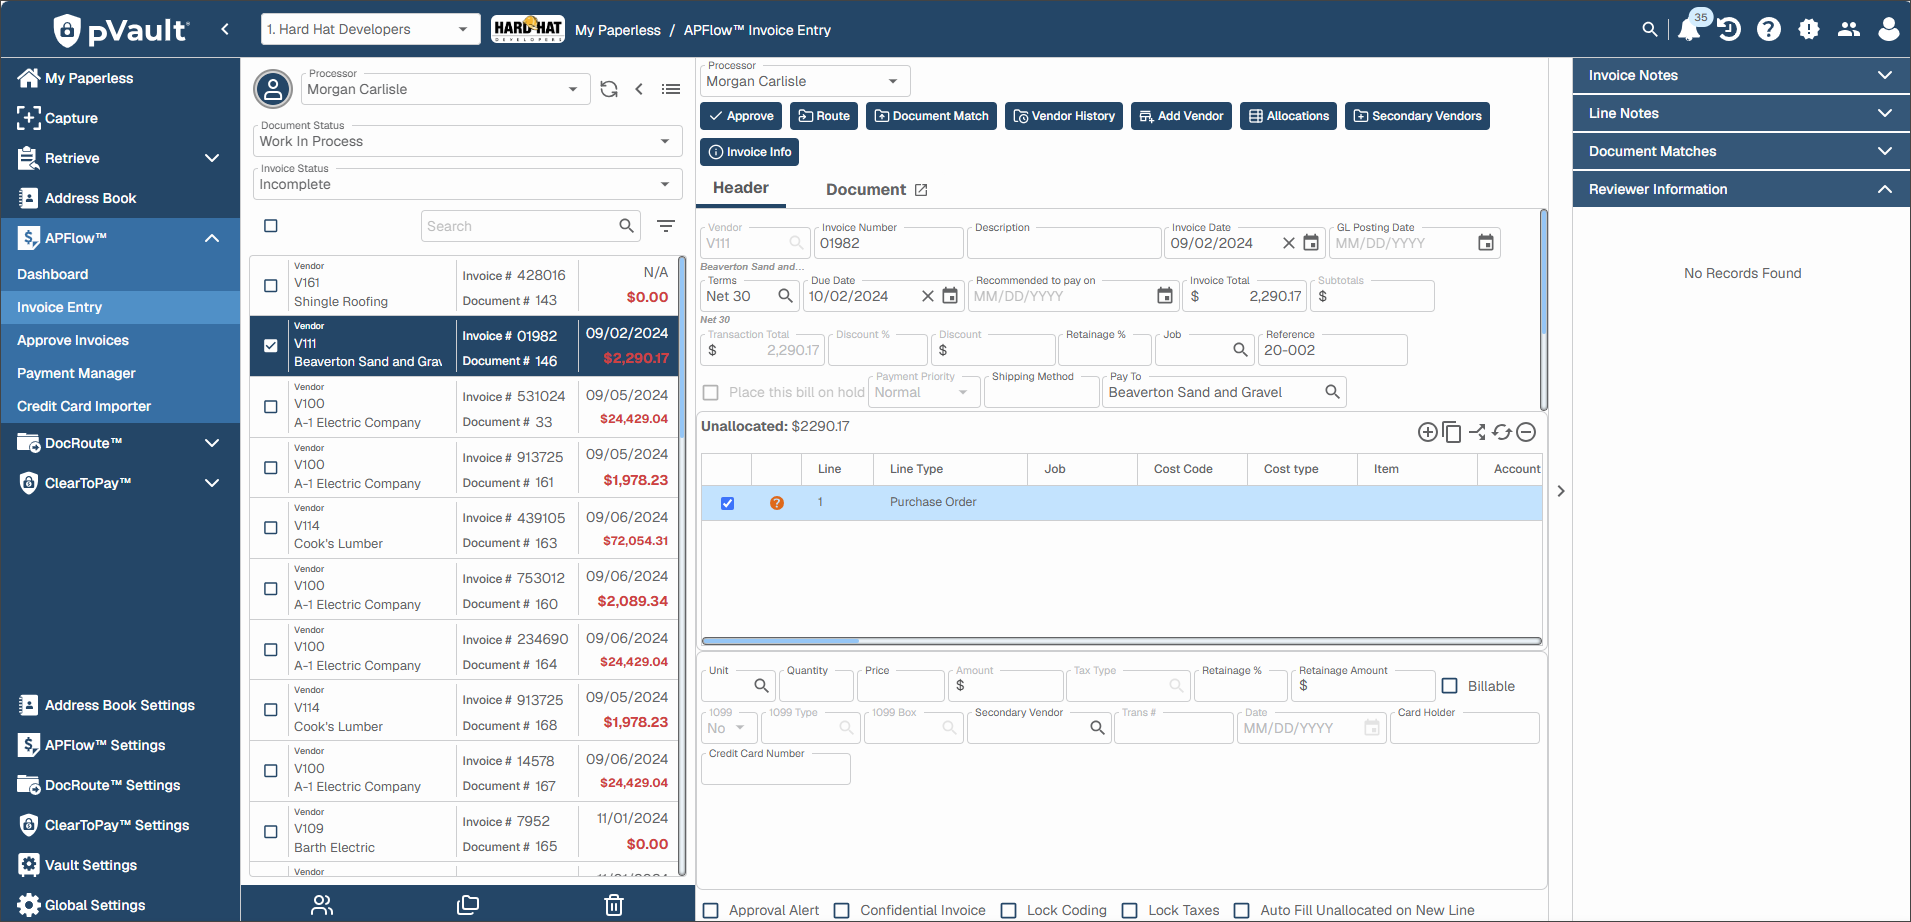Refresh the invoice list
1911x922 pixels.
[609, 89]
